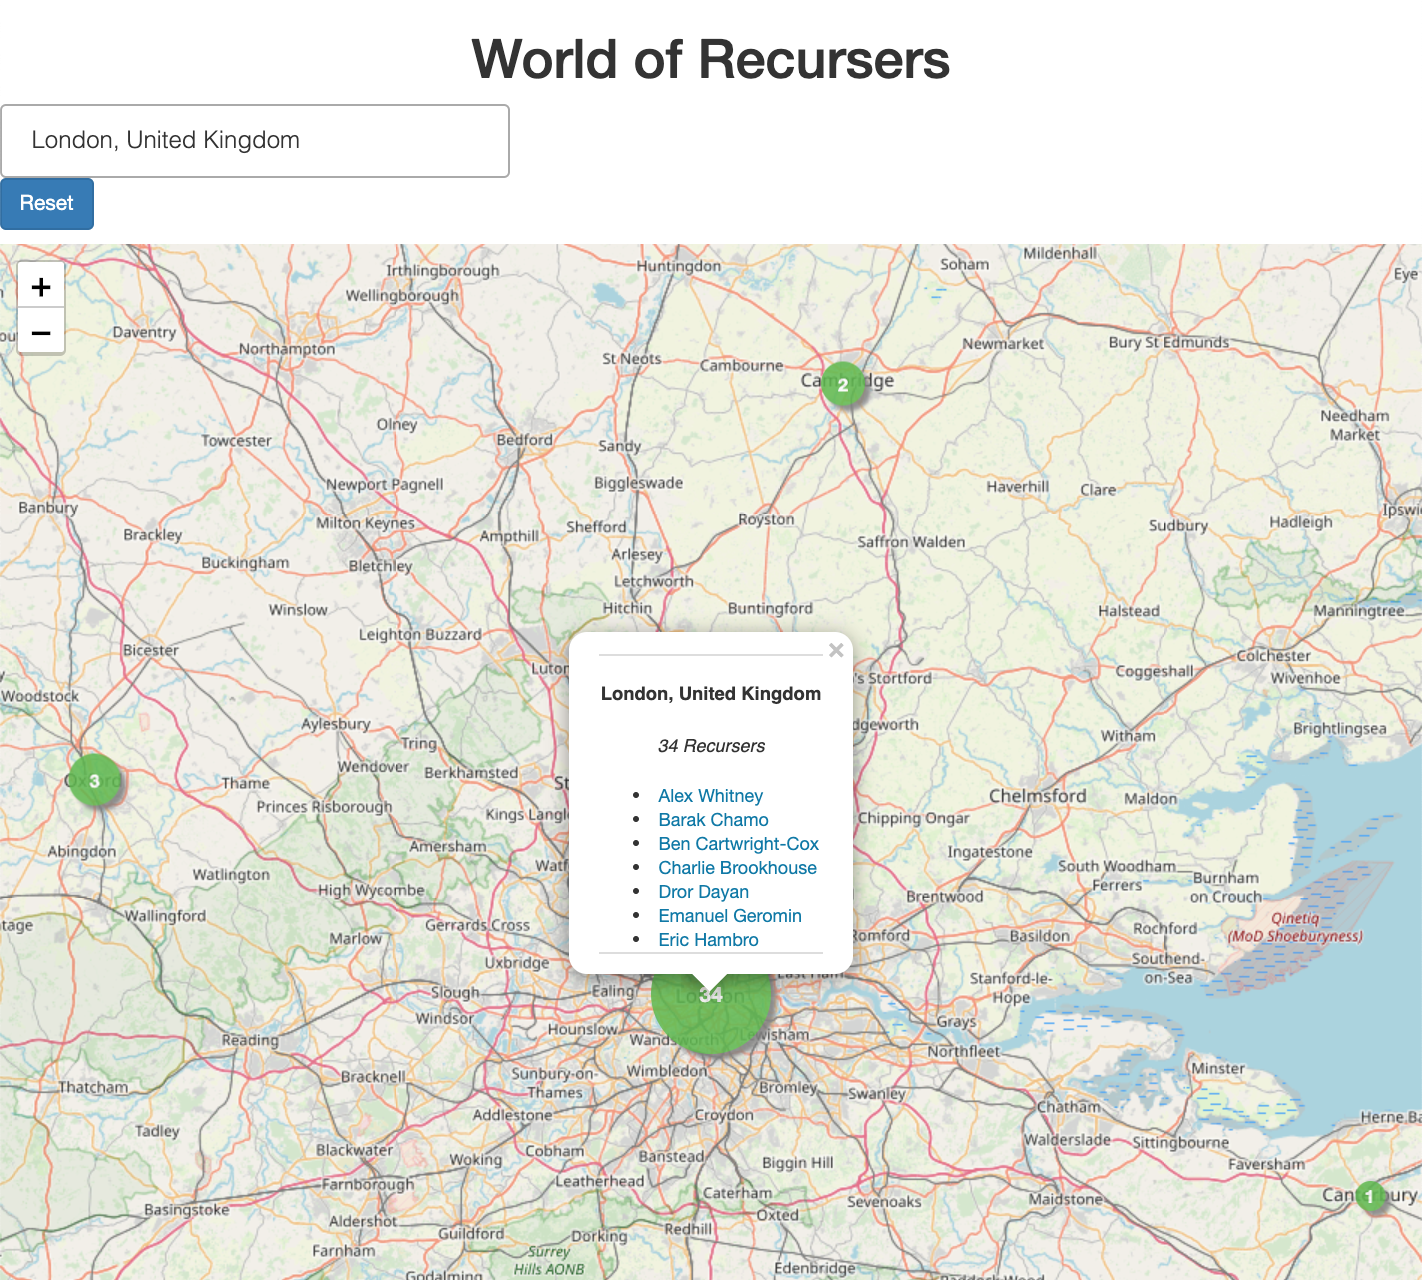Zoom in the map with plus button

coord(41,287)
